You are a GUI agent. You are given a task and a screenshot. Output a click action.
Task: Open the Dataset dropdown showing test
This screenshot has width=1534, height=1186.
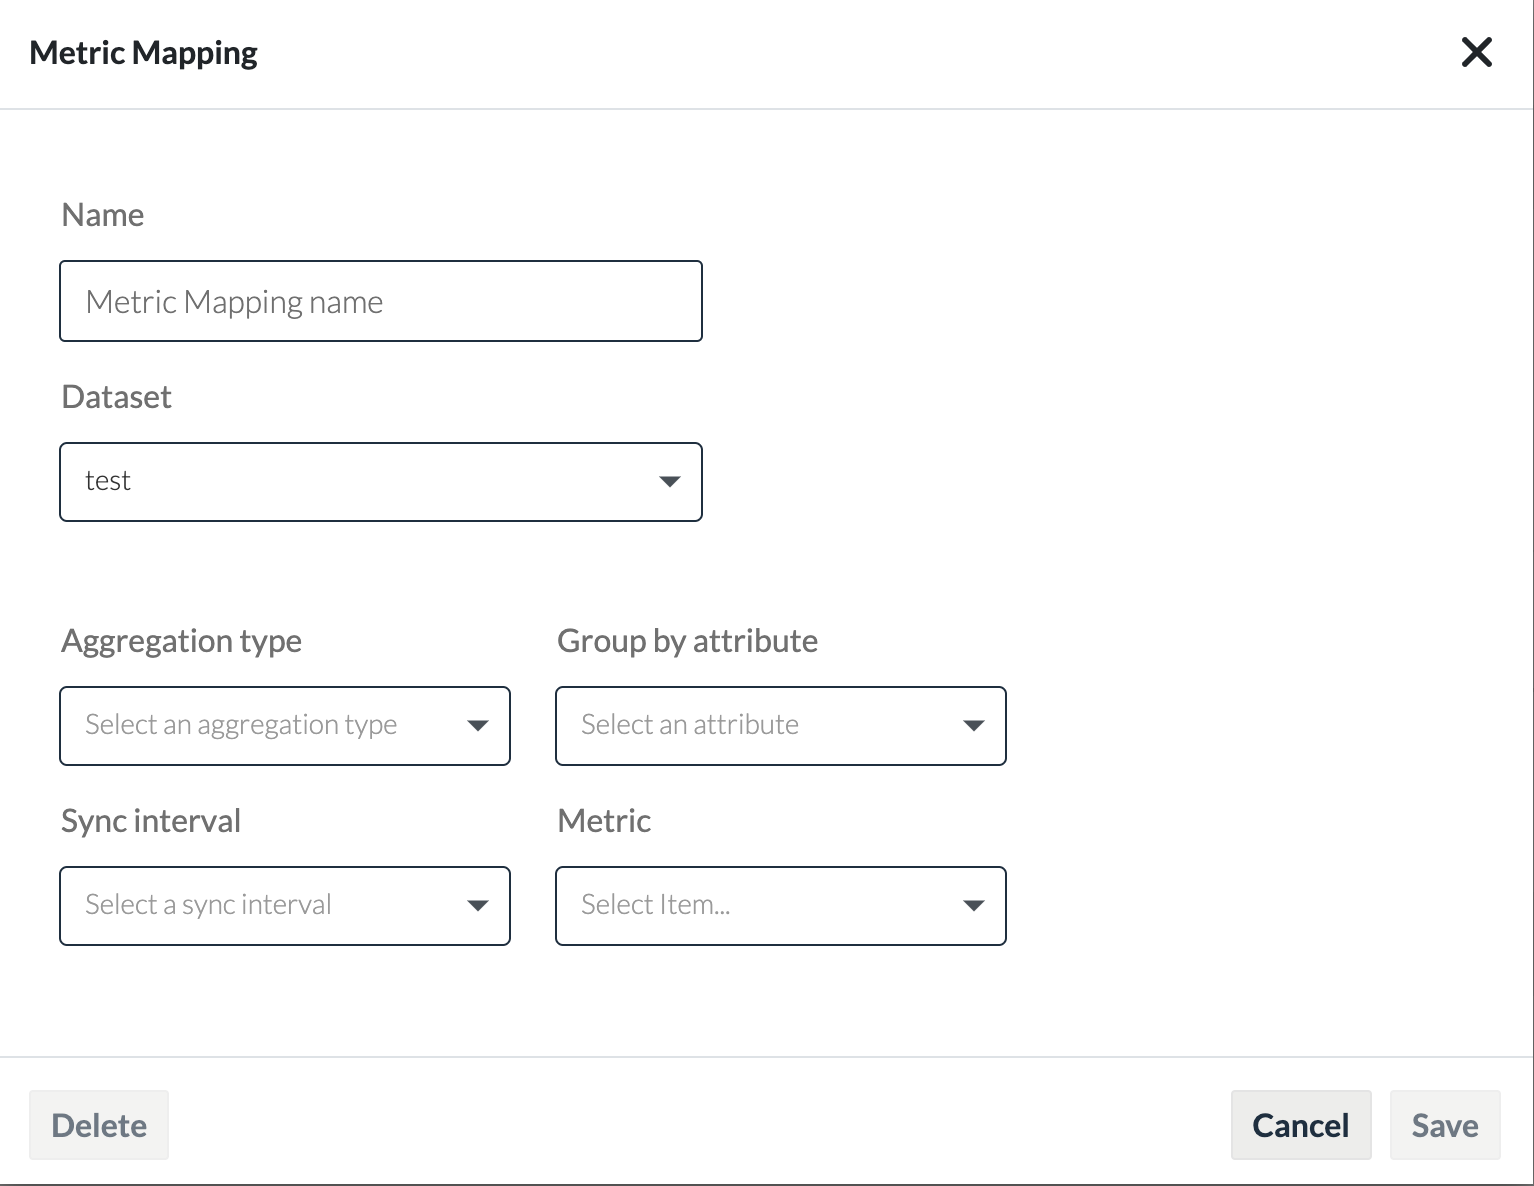(381, 482)
